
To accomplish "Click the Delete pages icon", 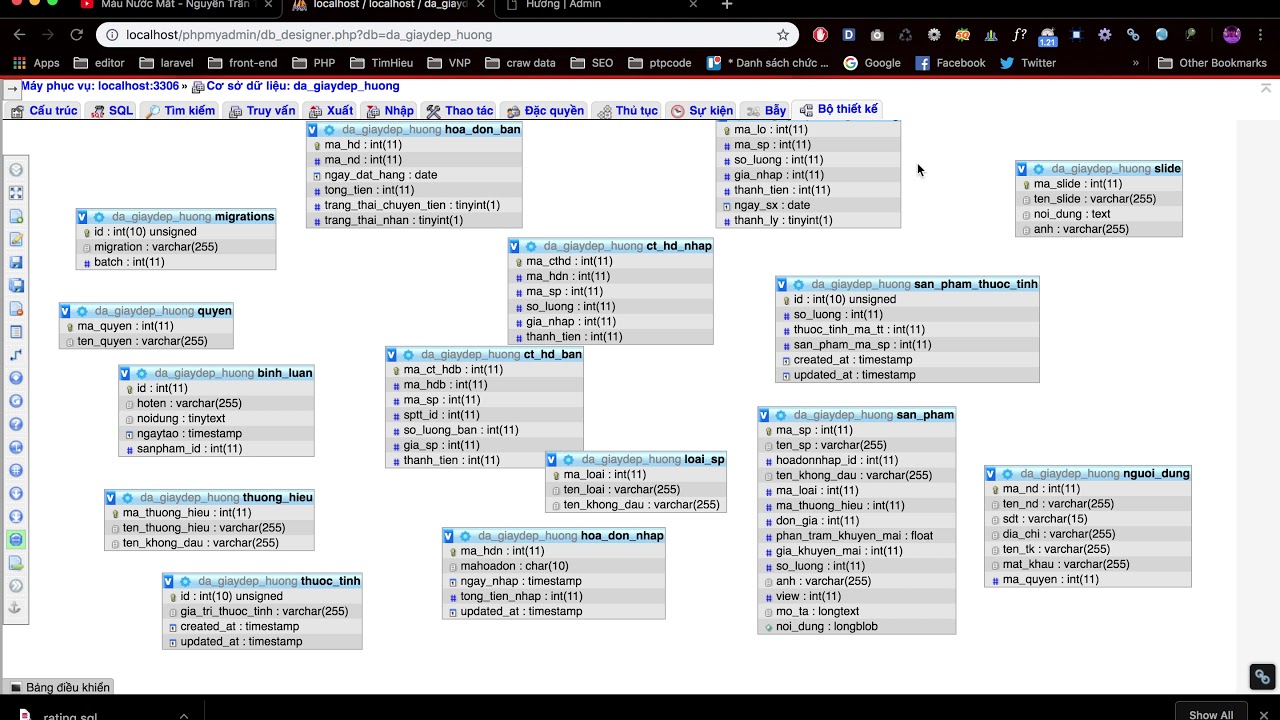I will tap(16, 308).
